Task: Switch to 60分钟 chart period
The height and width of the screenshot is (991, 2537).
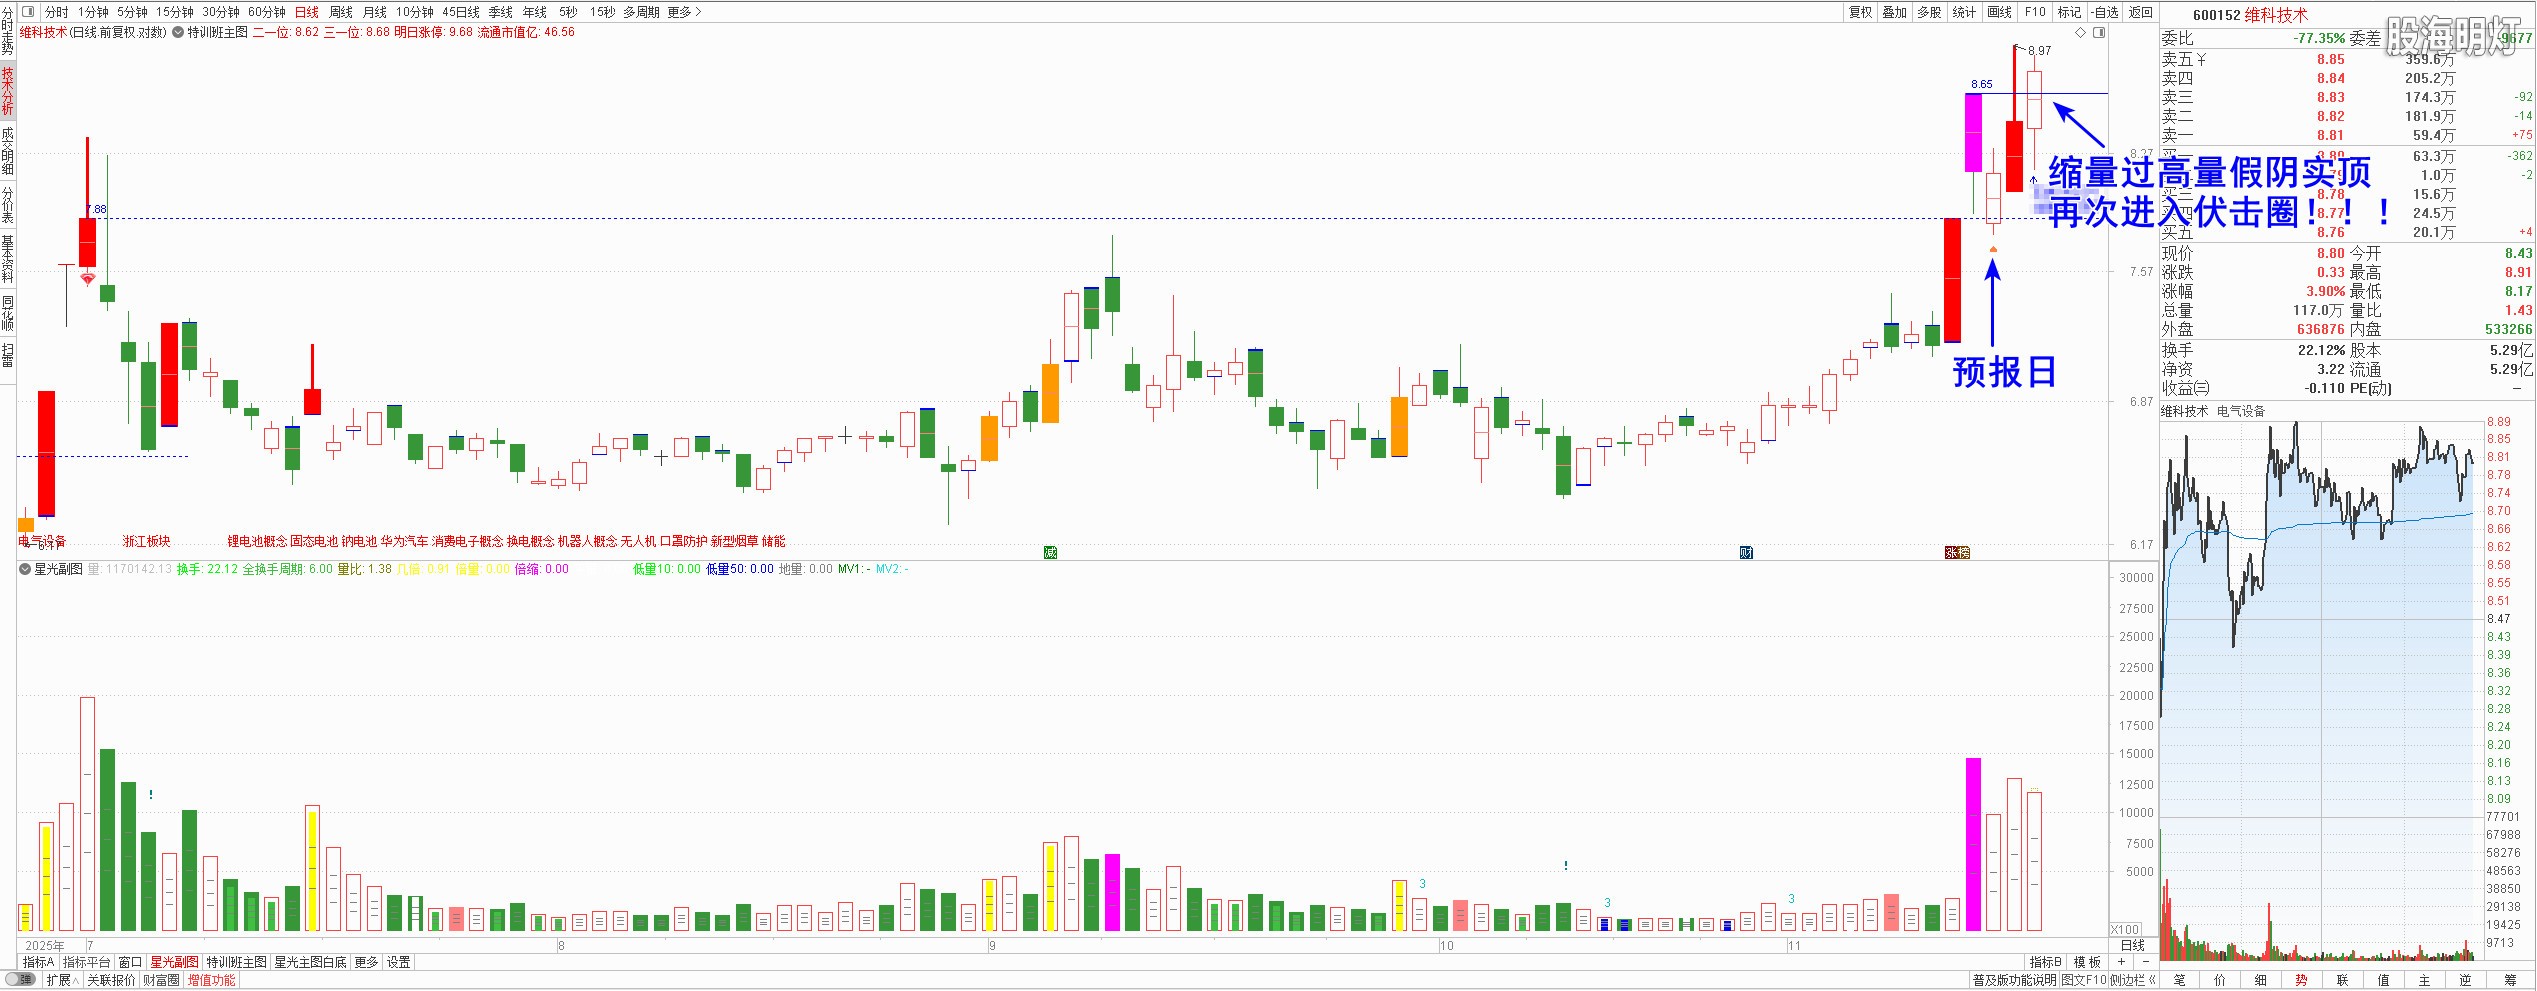Action: click(266, 12)
